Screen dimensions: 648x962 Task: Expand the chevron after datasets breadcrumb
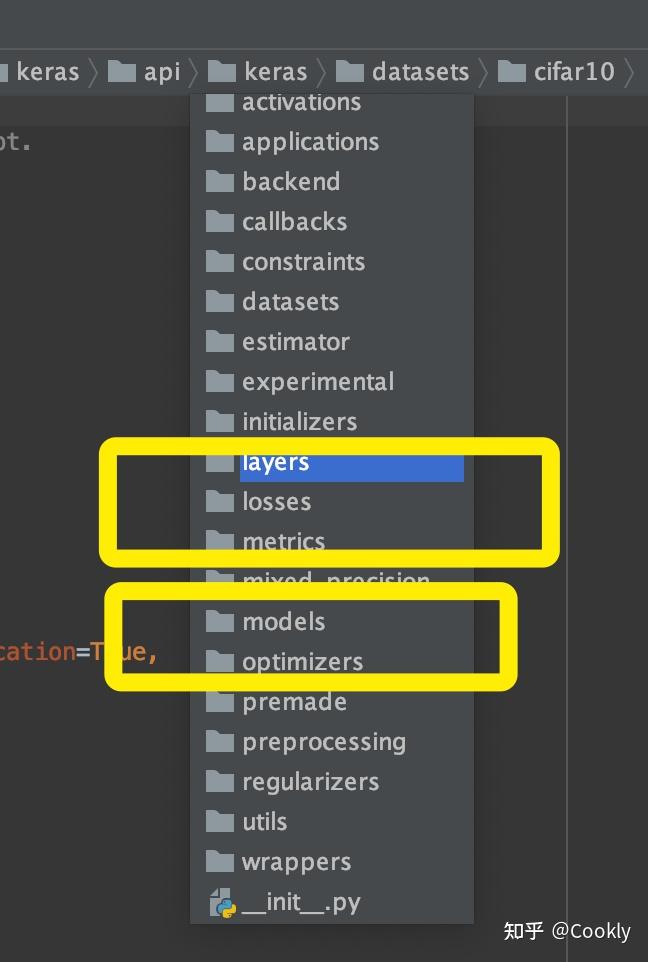pyautogui.click(x=483, y=73)
